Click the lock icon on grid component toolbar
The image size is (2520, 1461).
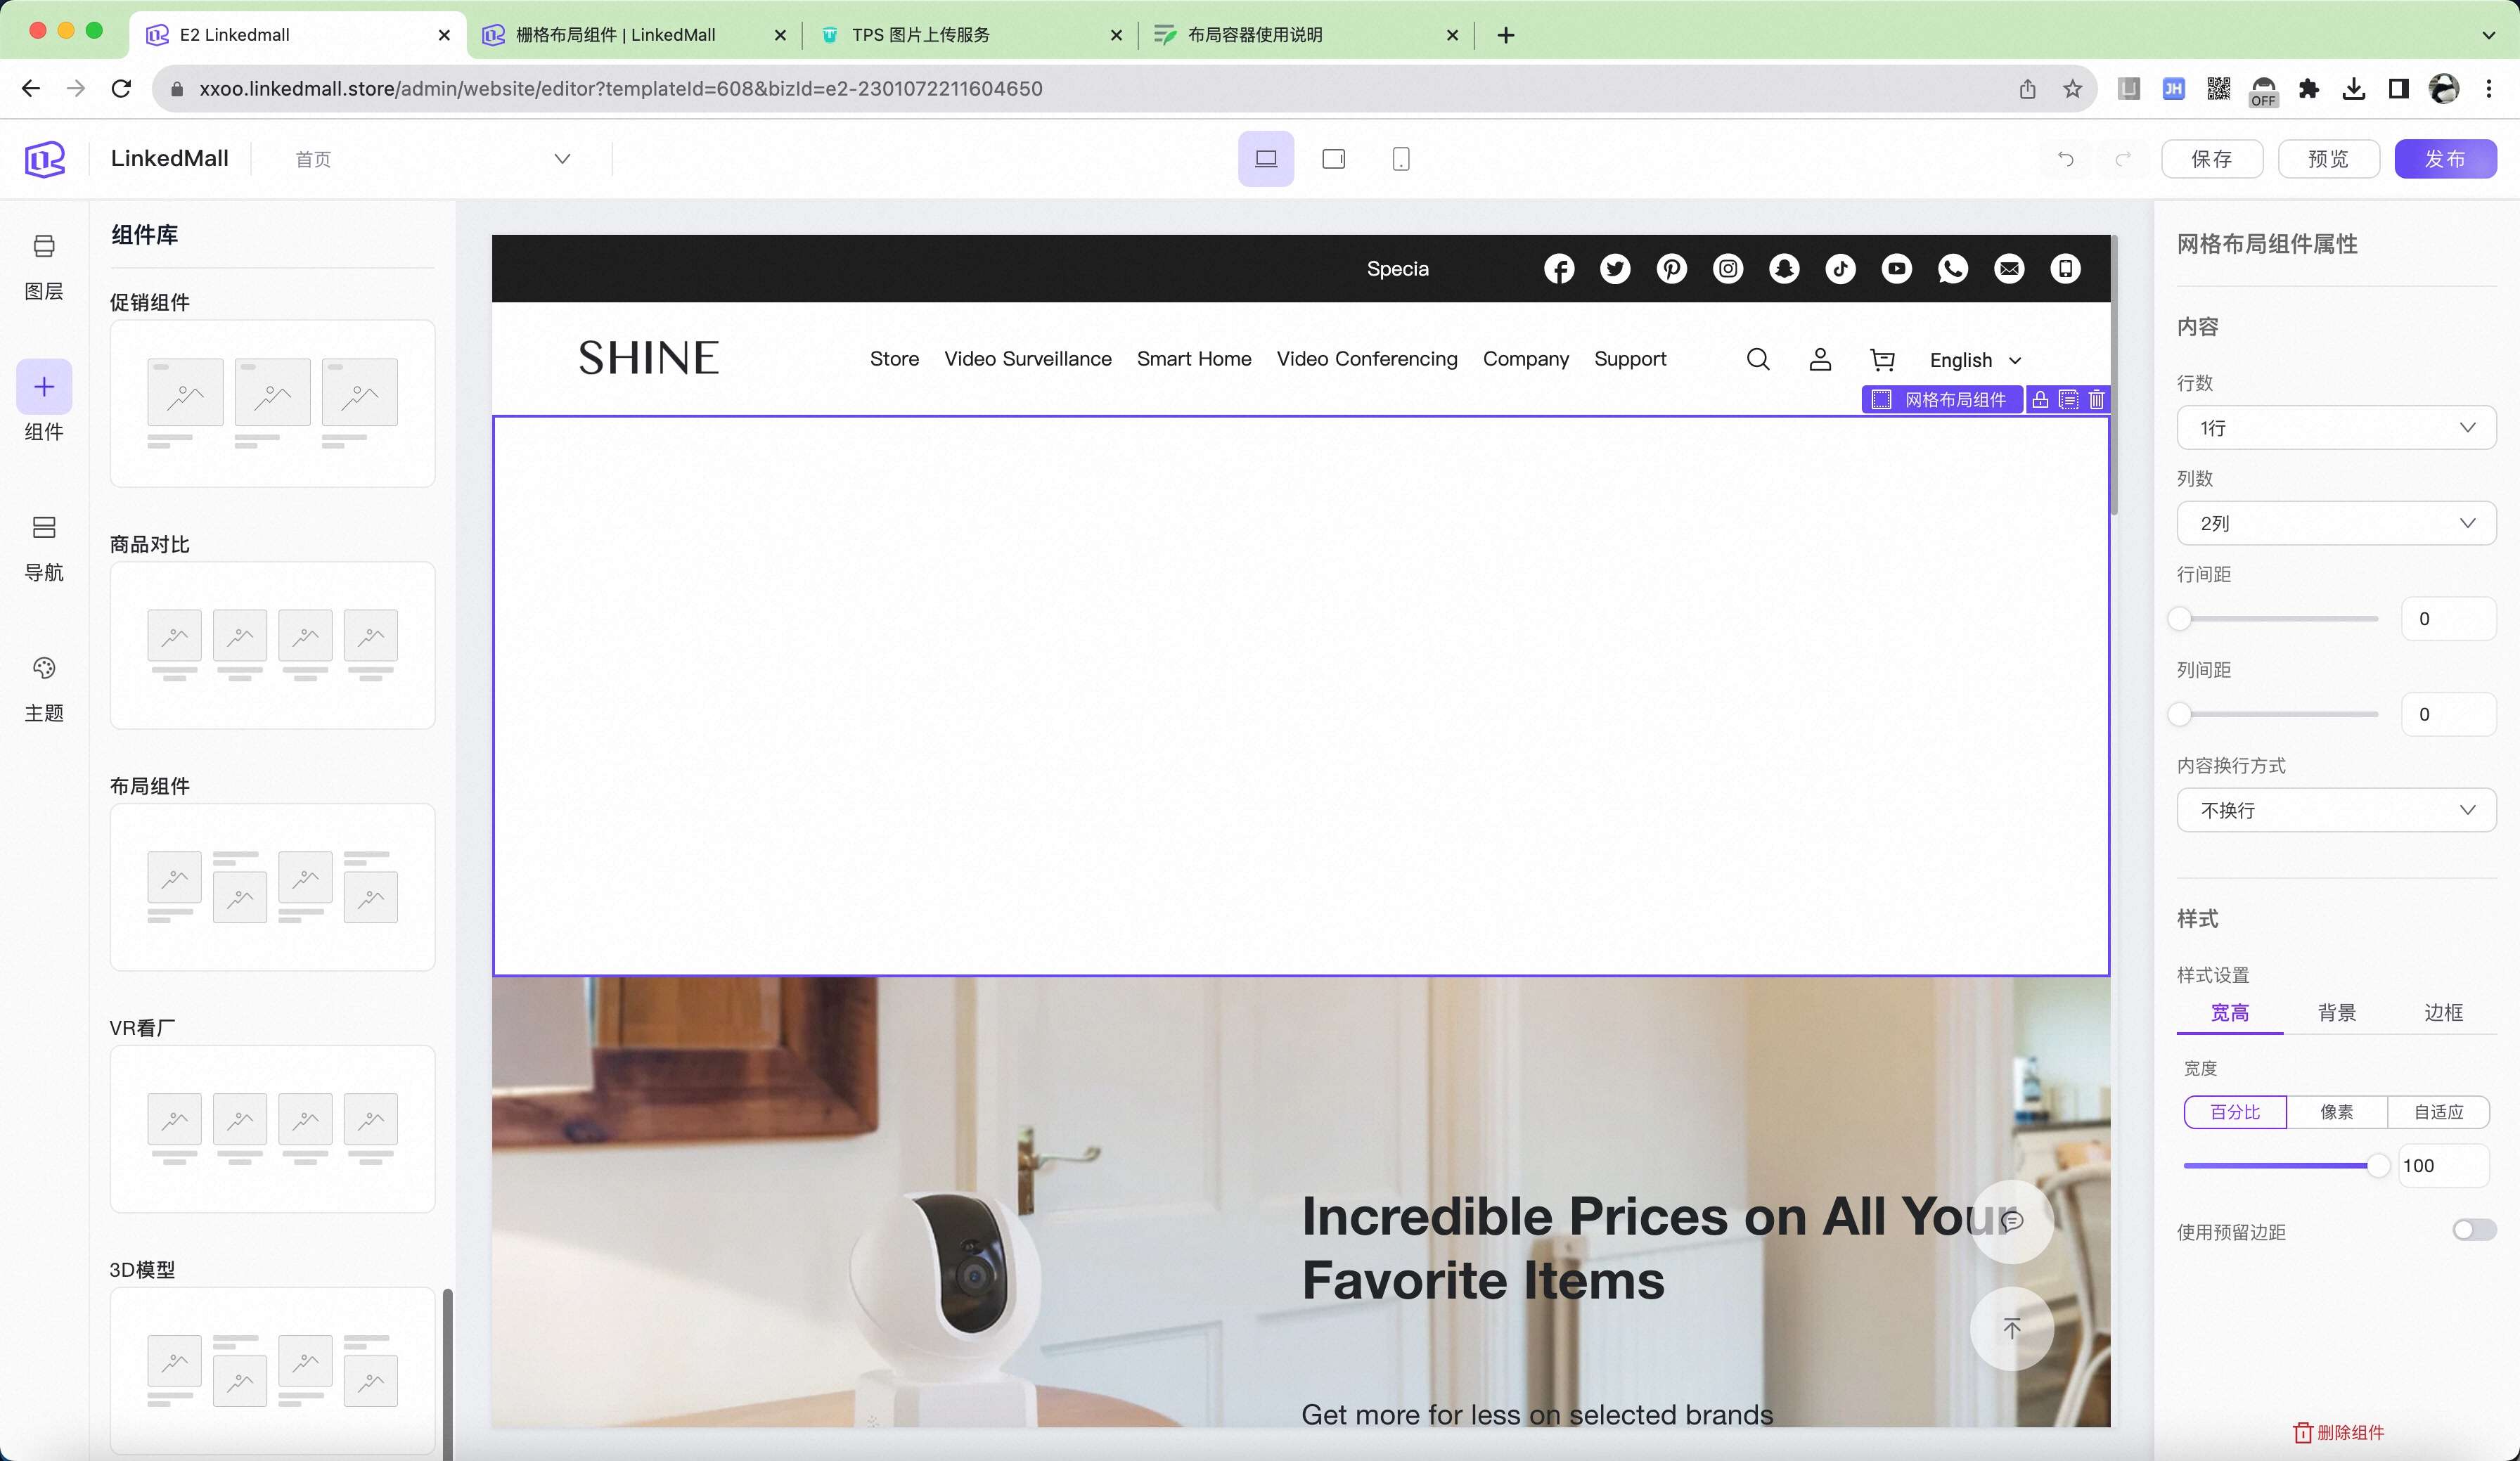click(x=2040, y=400)
